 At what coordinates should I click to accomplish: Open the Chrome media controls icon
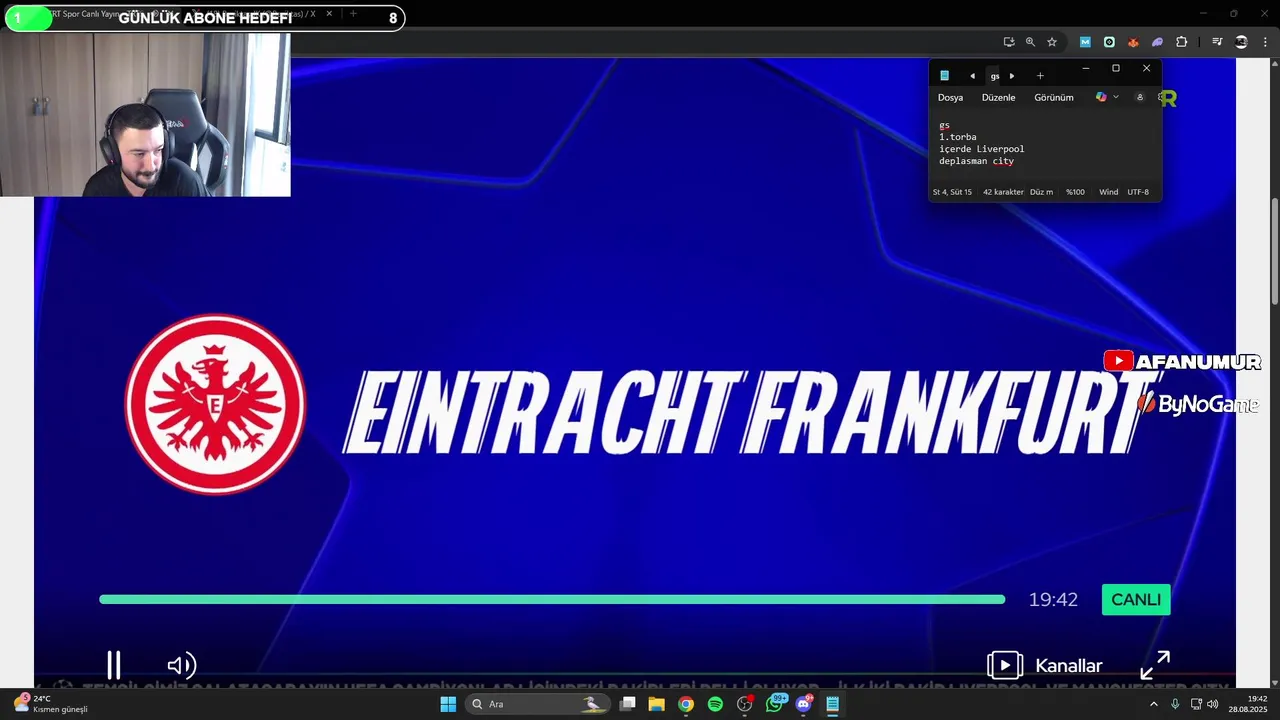[1217, 42]
